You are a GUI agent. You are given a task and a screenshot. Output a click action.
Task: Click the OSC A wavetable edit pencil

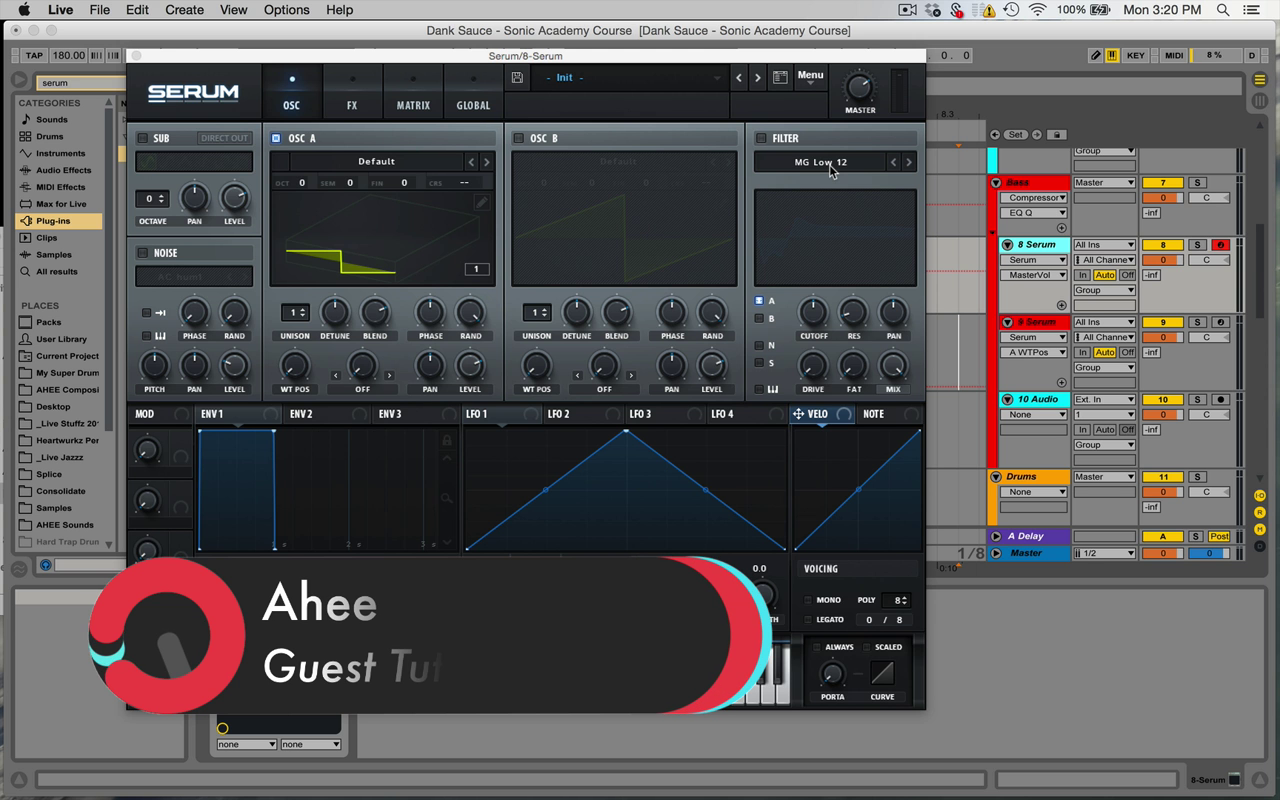coord(481,202)
